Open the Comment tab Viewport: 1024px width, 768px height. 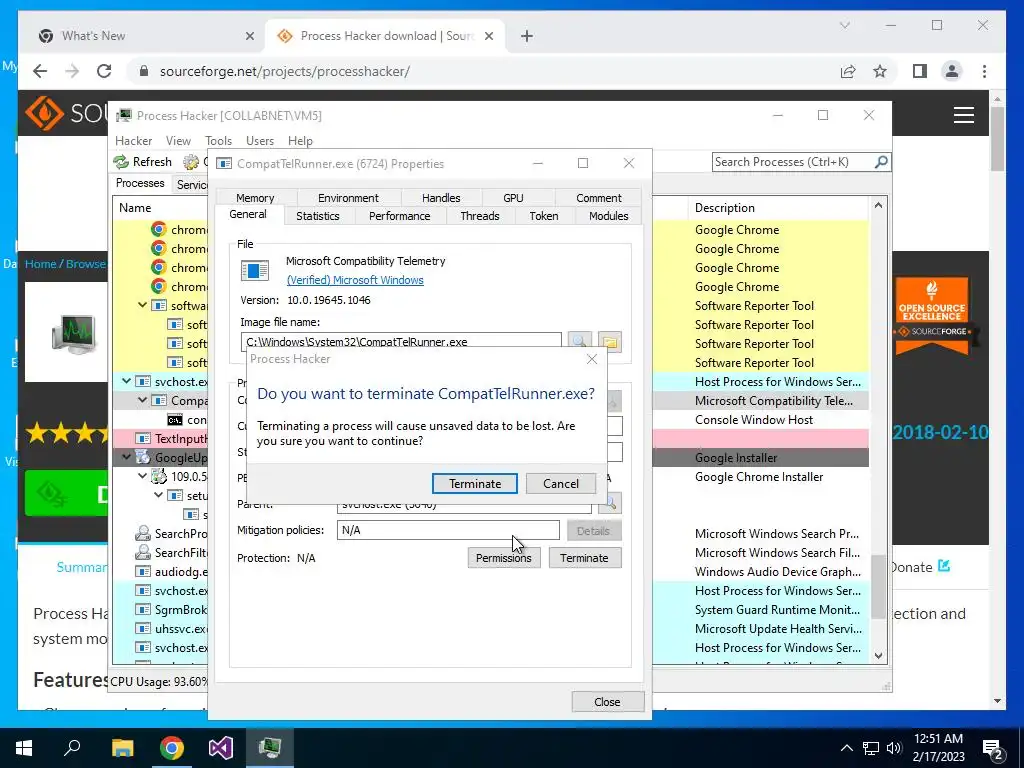pyautogui.click(x=599, y=198)
